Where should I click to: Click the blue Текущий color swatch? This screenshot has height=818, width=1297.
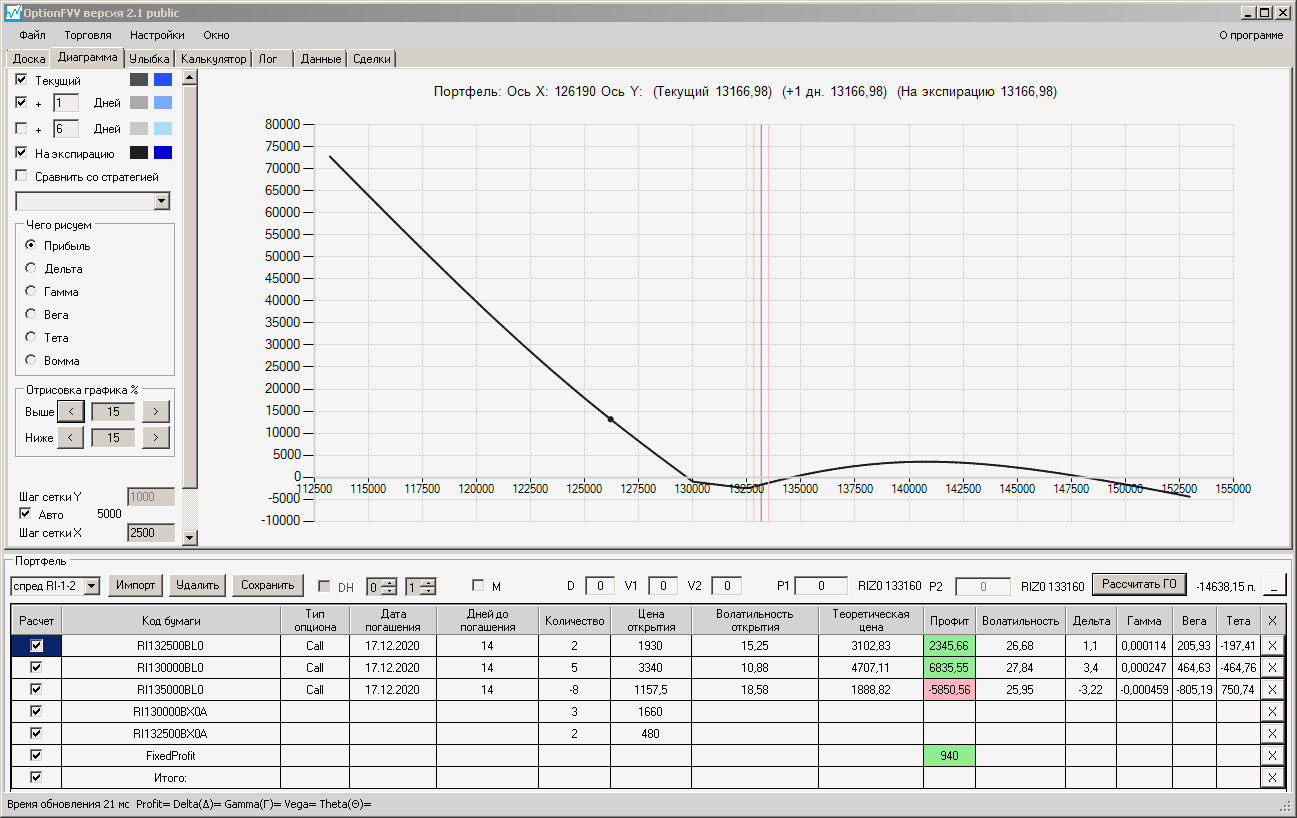[163, 79]
